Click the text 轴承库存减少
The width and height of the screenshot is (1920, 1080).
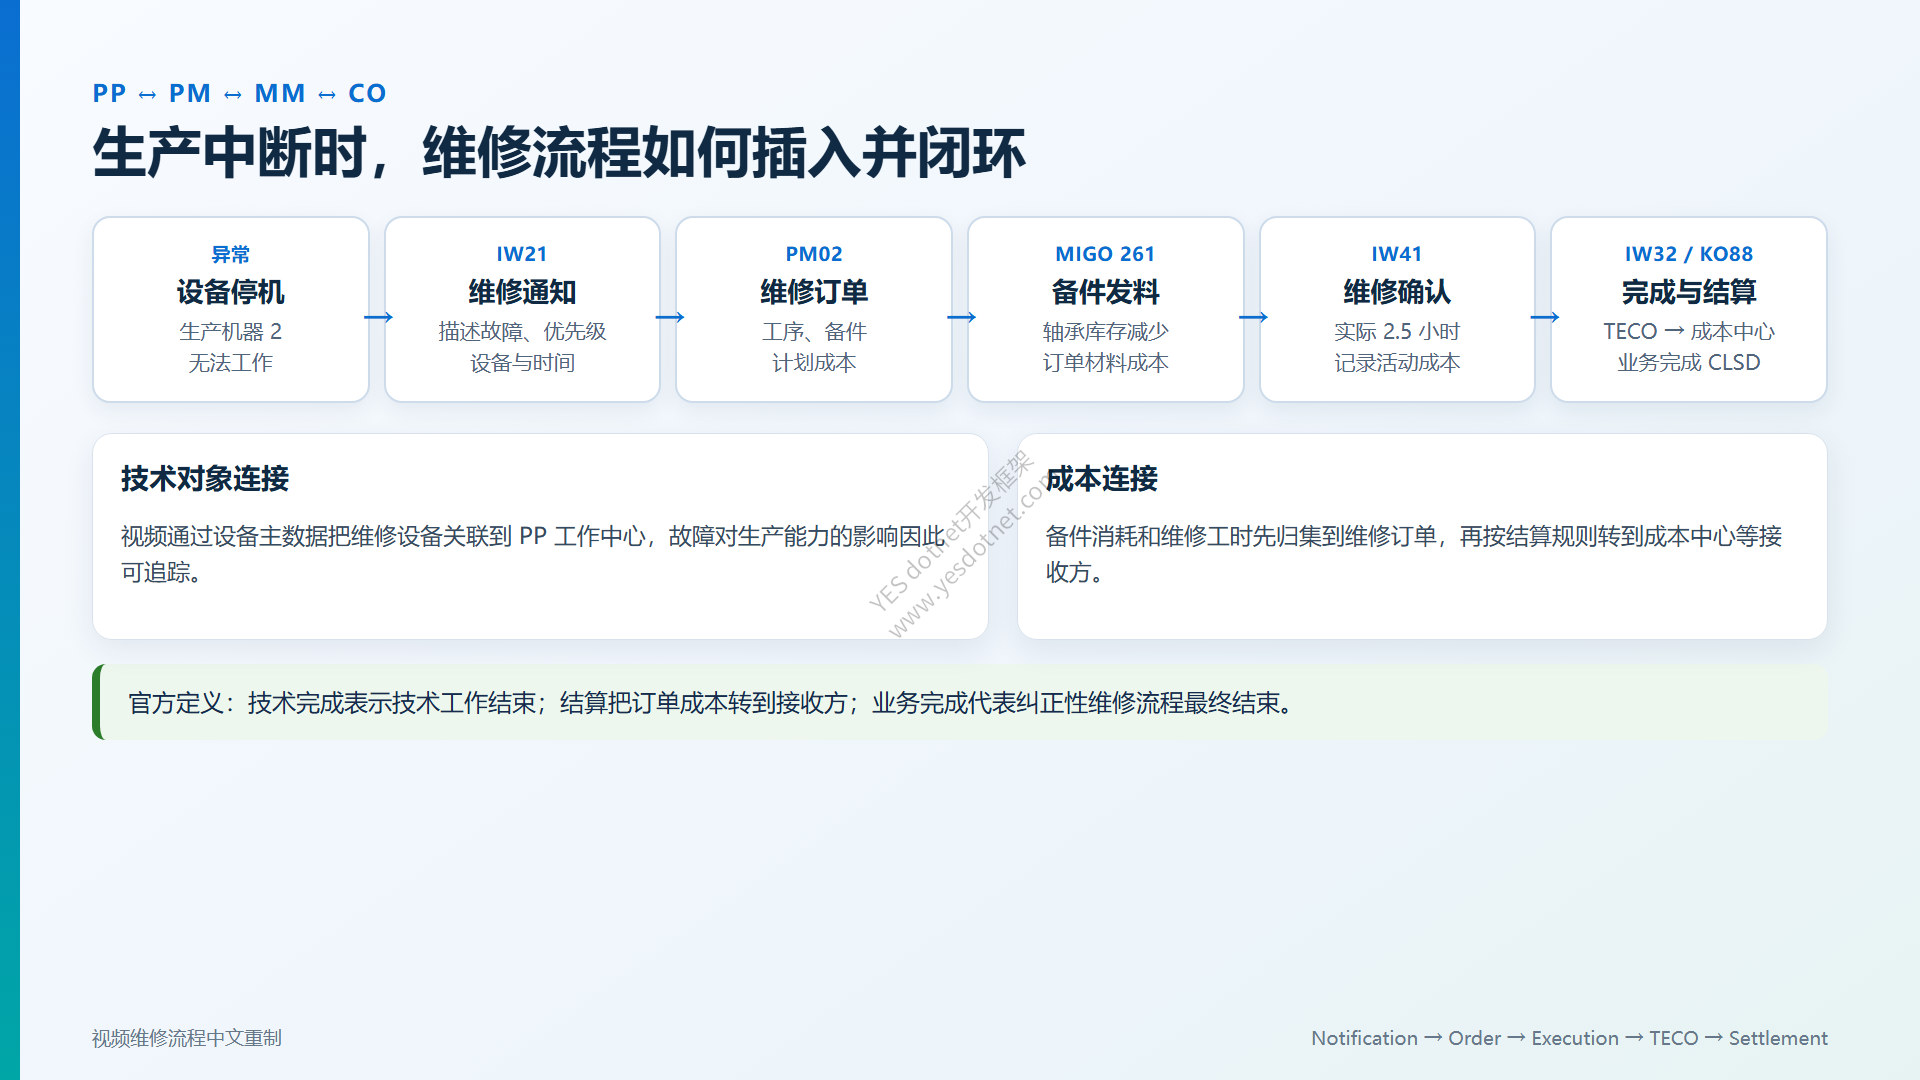coord(1105,331)
